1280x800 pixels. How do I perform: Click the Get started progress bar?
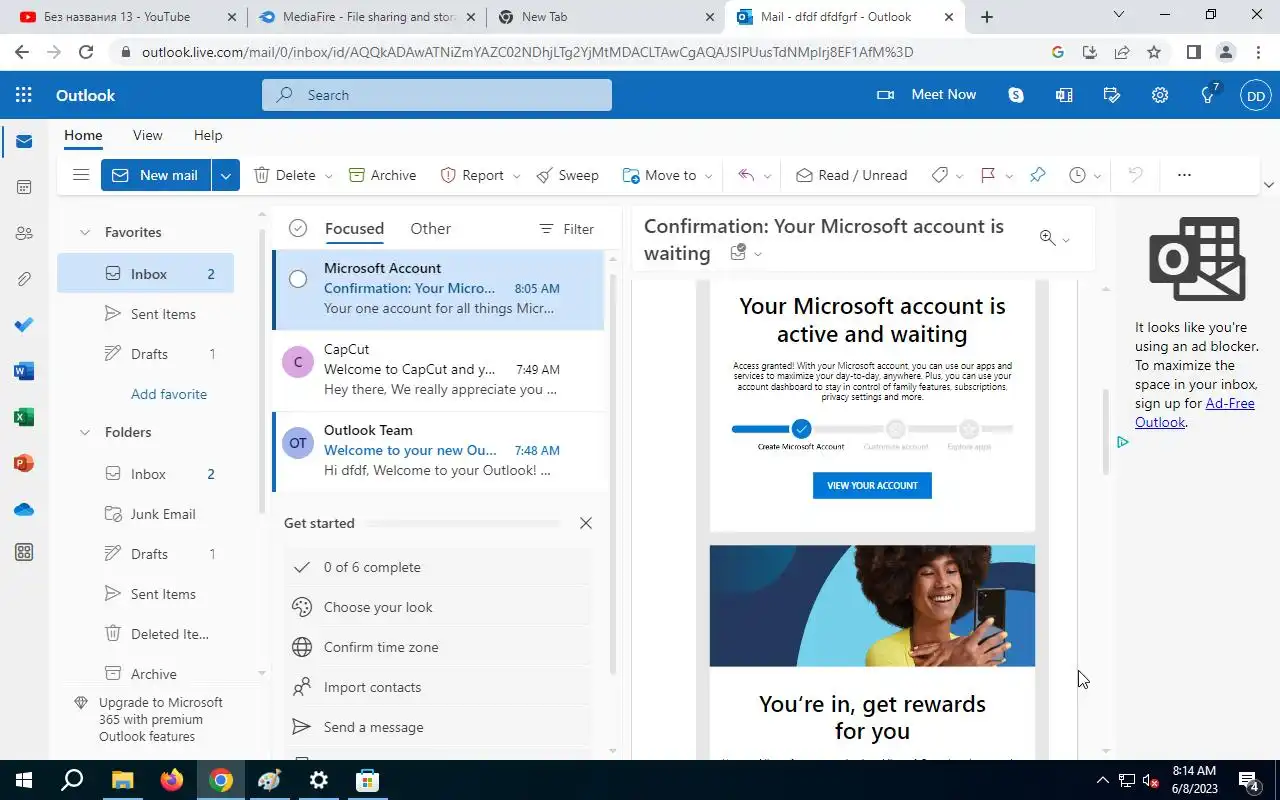coord(465,523)
